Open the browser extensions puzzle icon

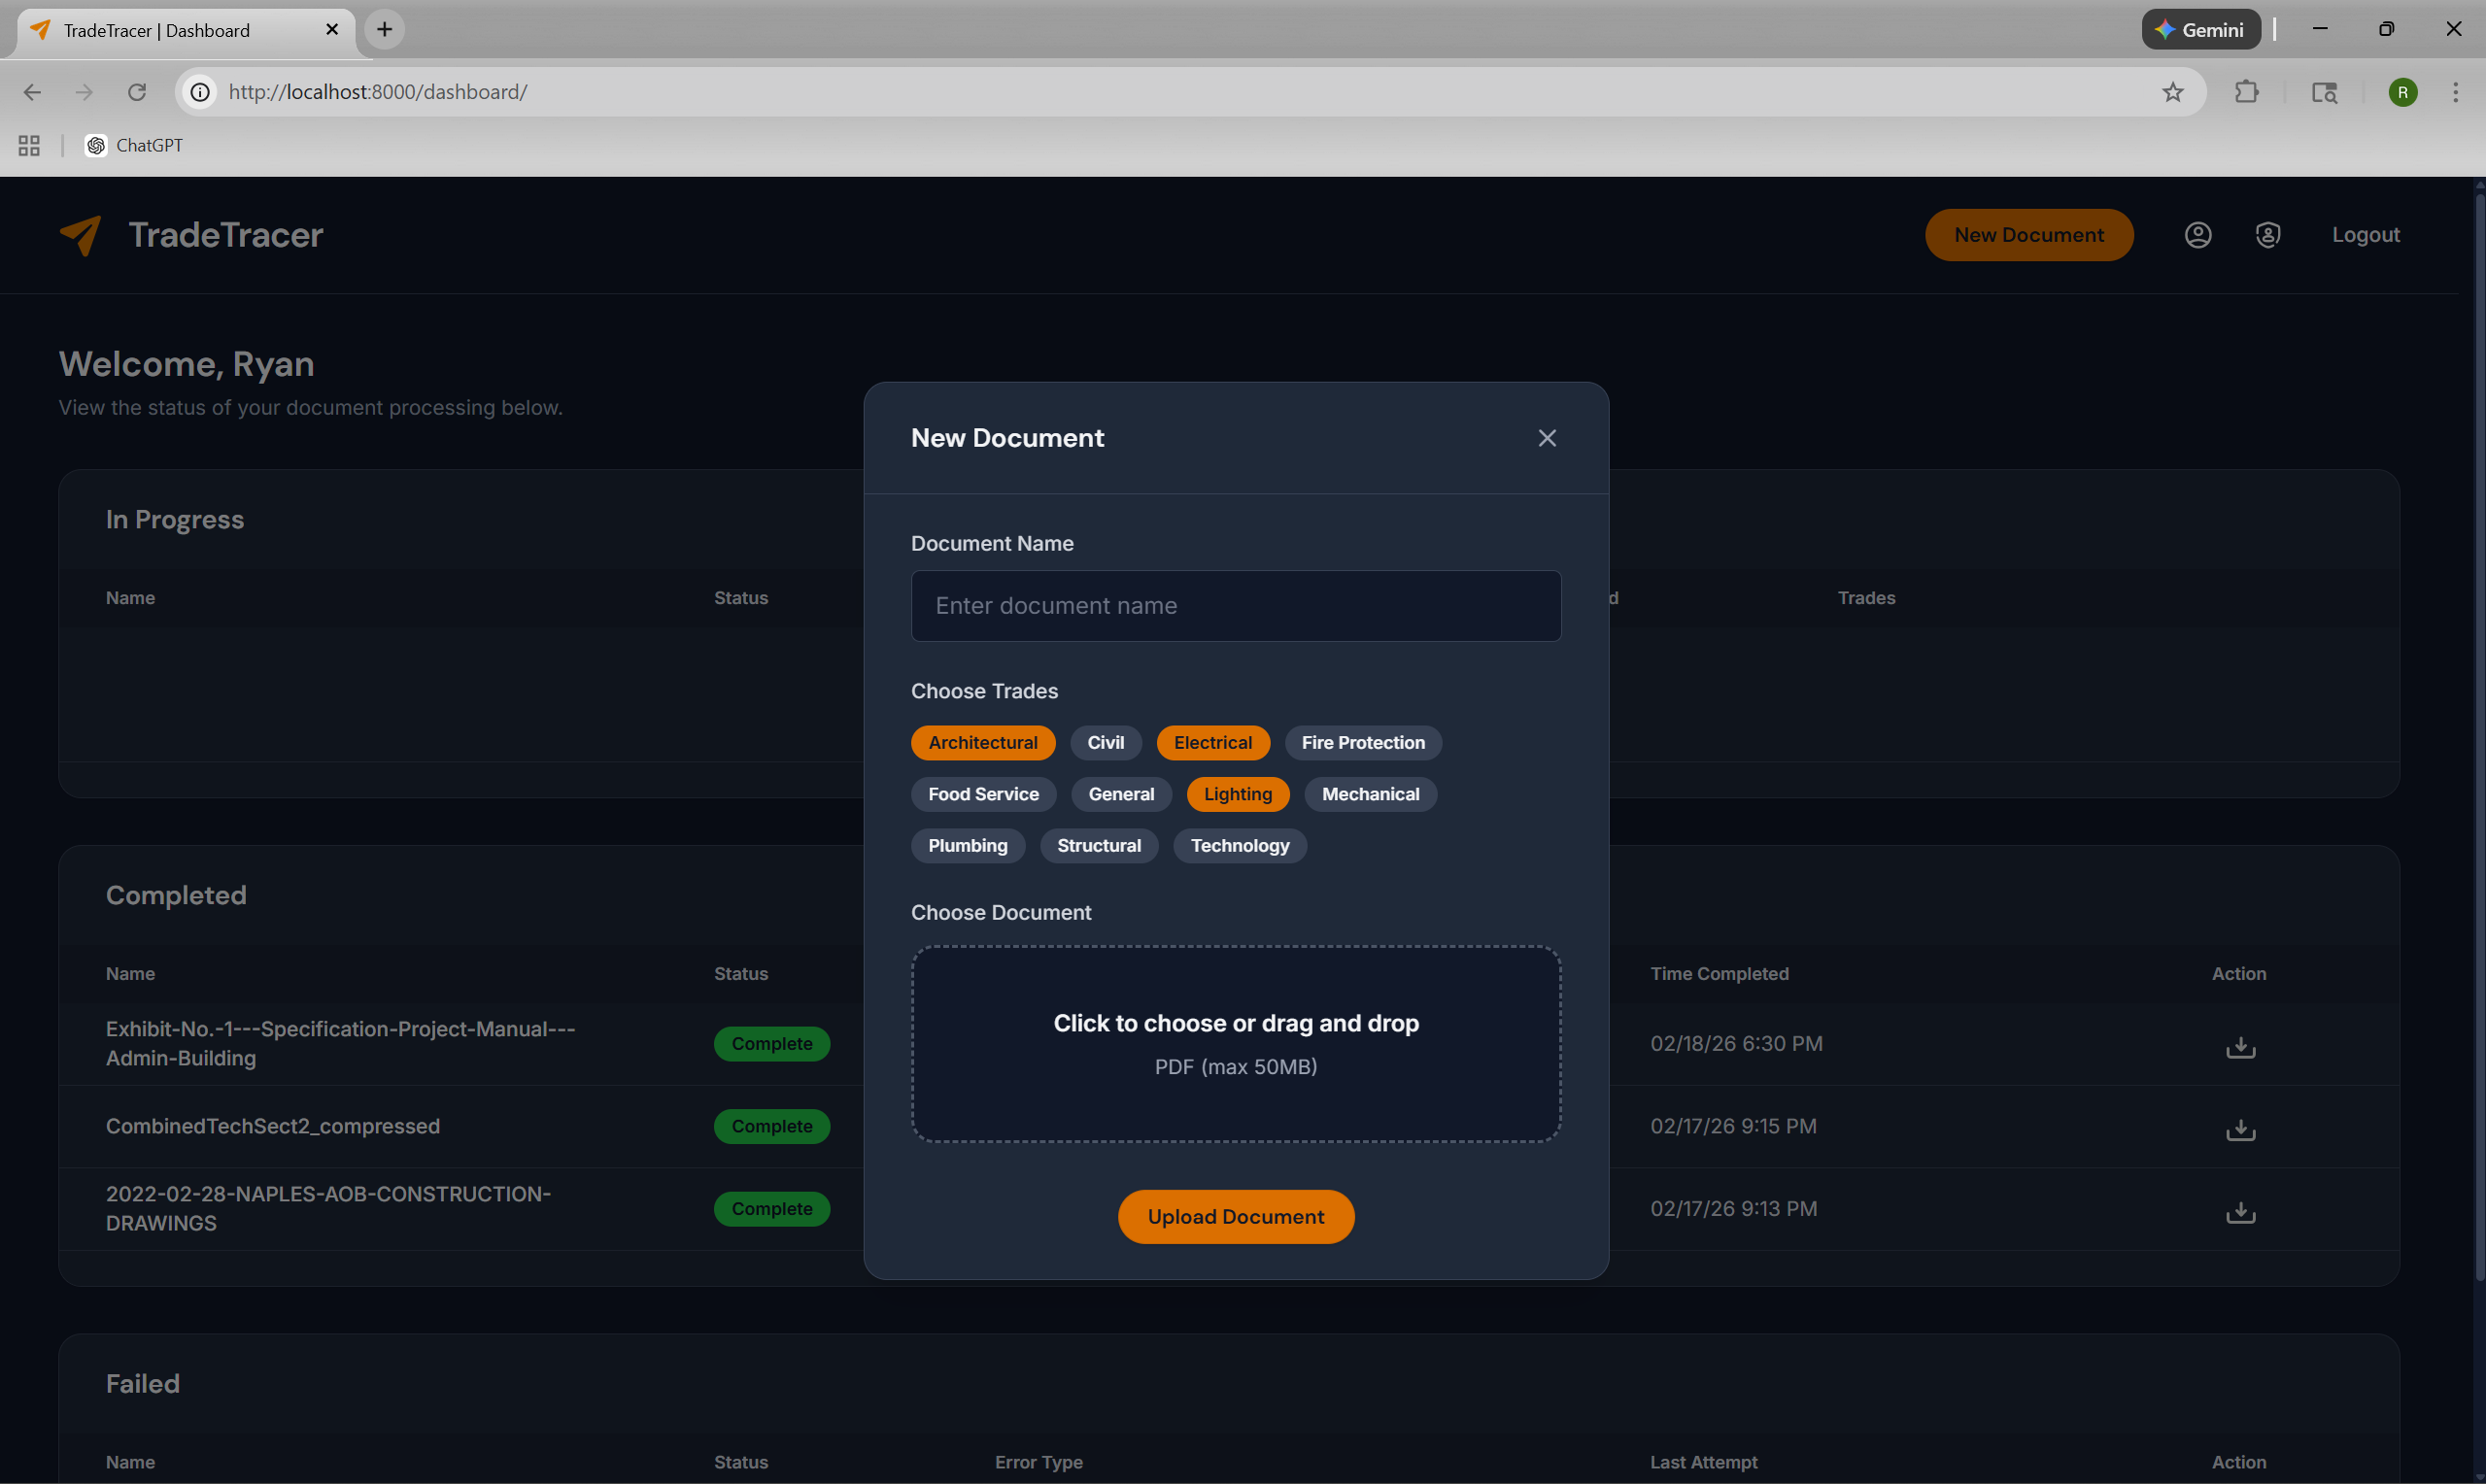[x=2247, y=92]
